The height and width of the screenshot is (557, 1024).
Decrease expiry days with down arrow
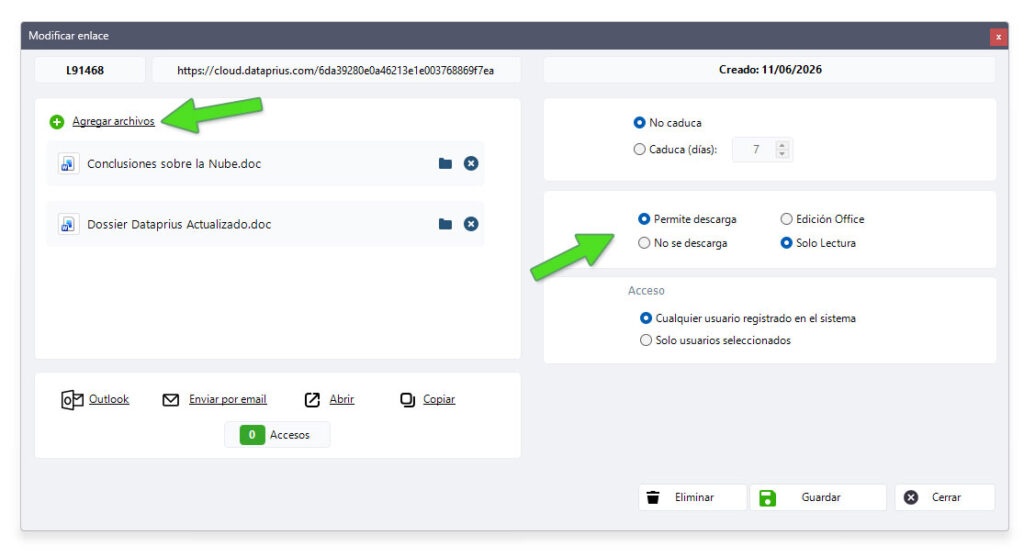click(782, 155)
